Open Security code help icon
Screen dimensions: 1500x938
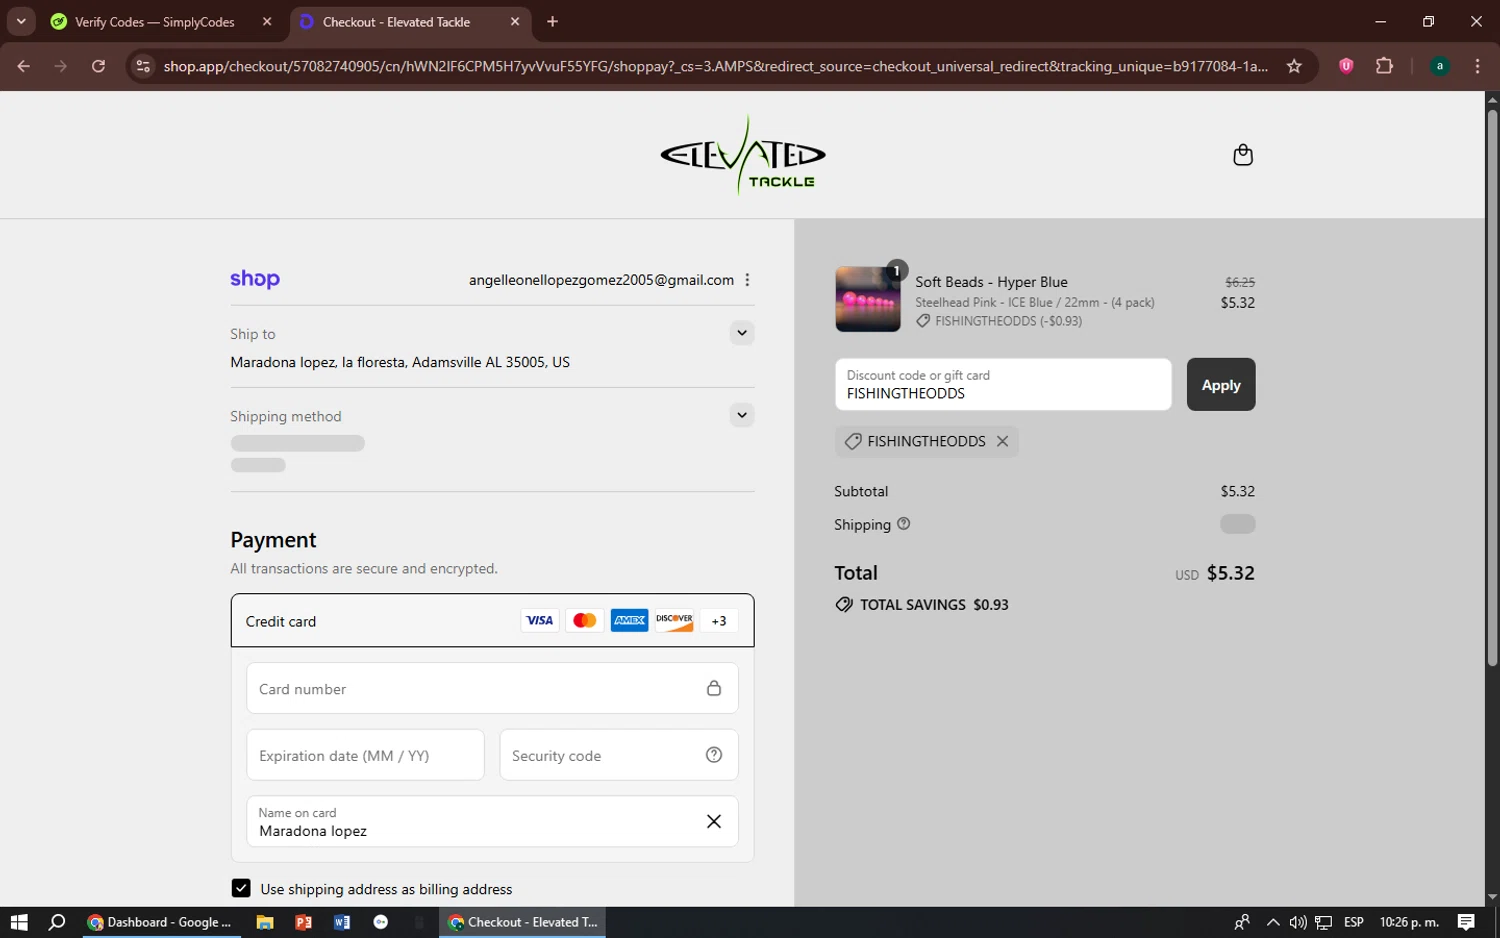coord(714,755)
